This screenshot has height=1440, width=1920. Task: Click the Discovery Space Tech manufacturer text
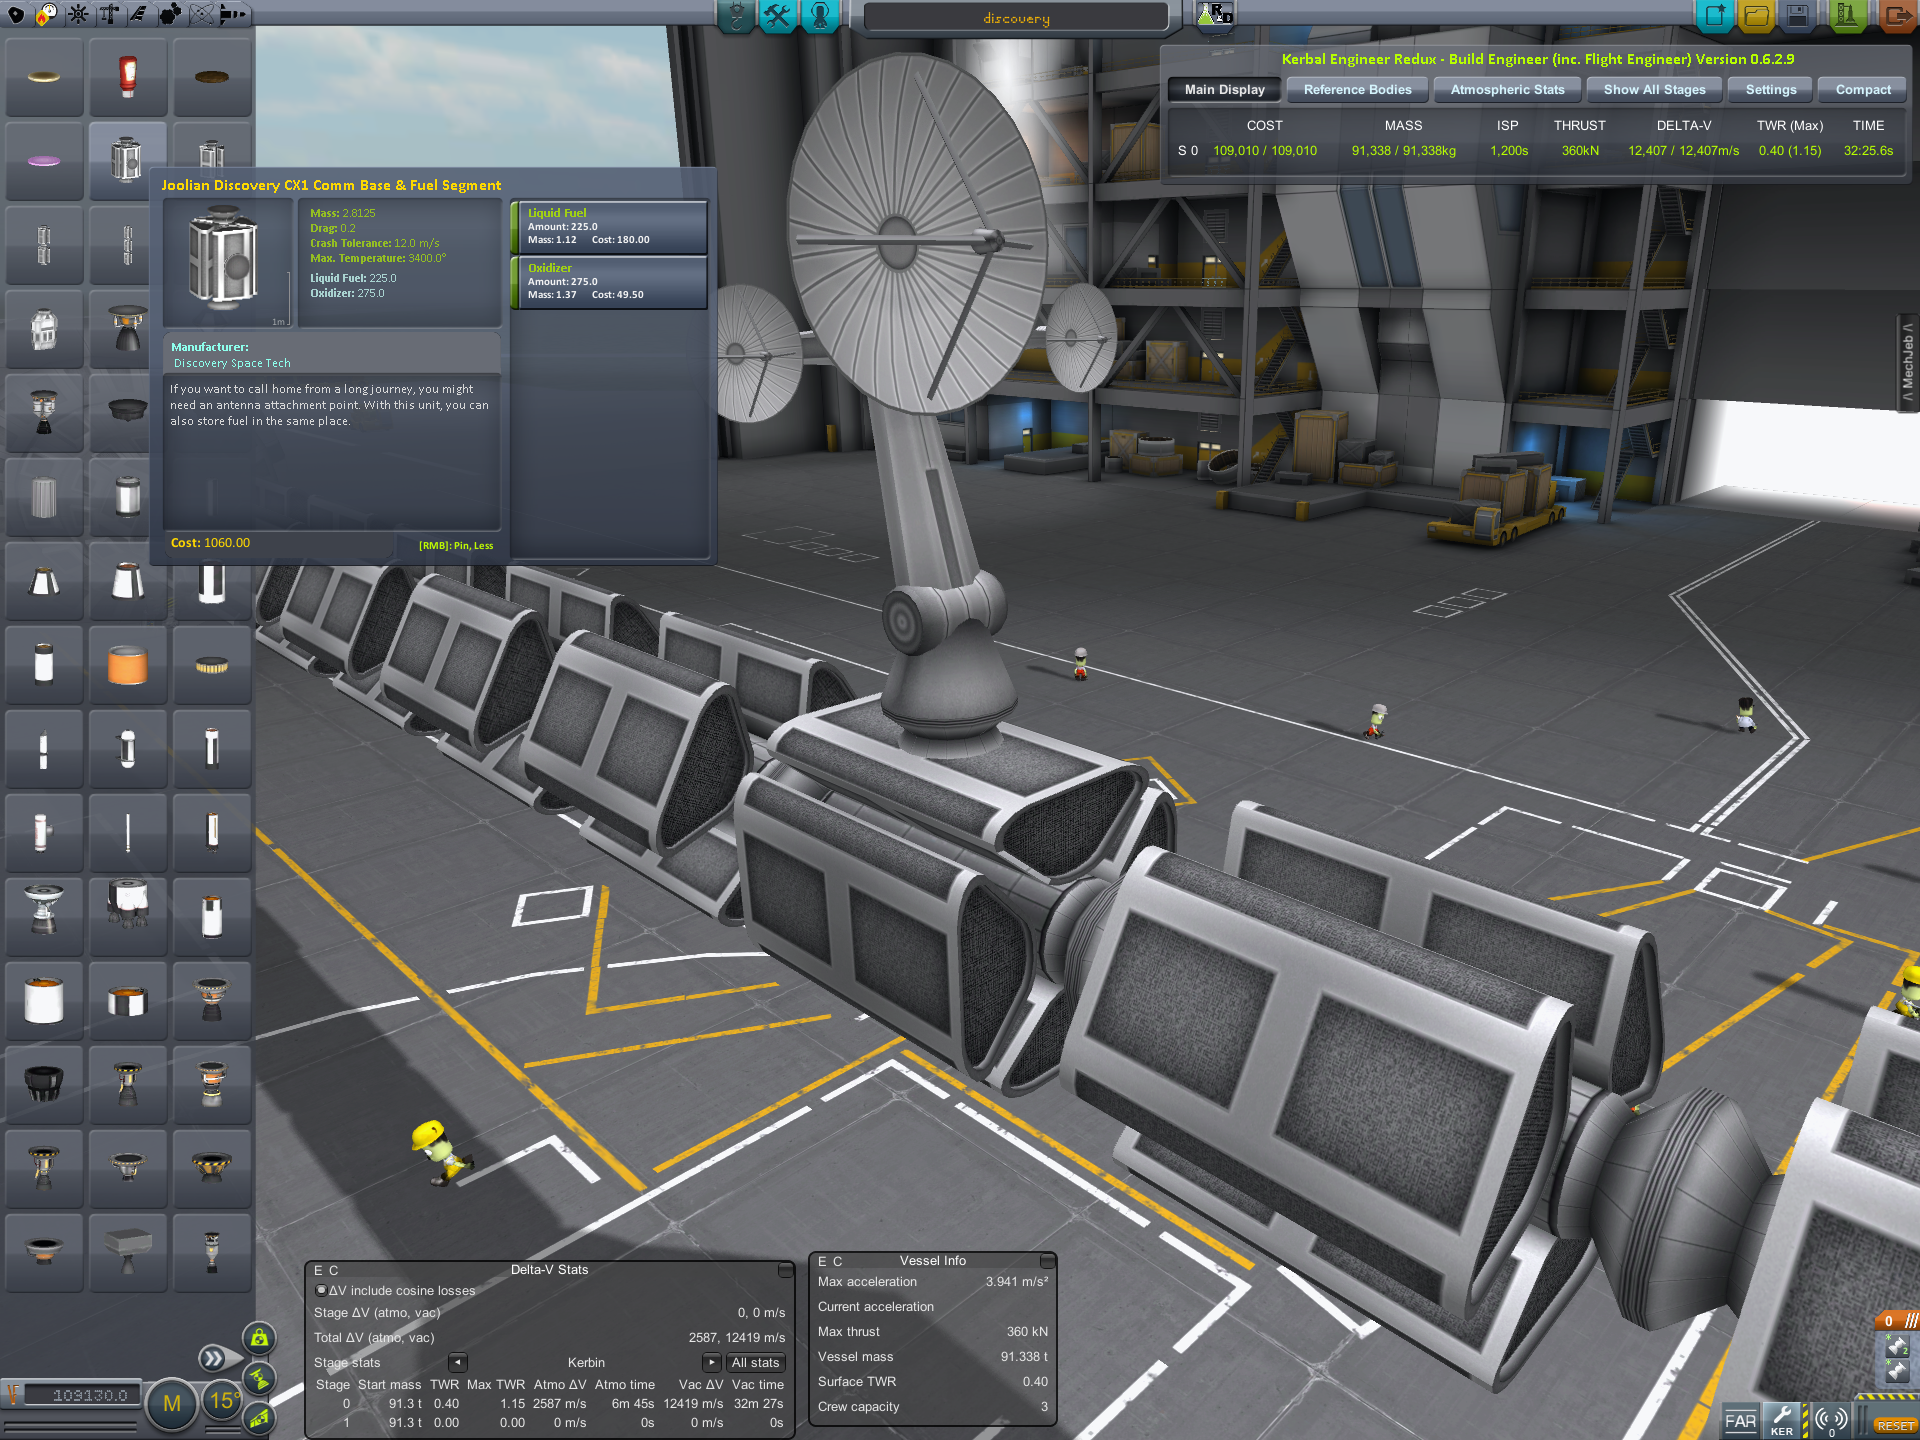tap(232, 364)
